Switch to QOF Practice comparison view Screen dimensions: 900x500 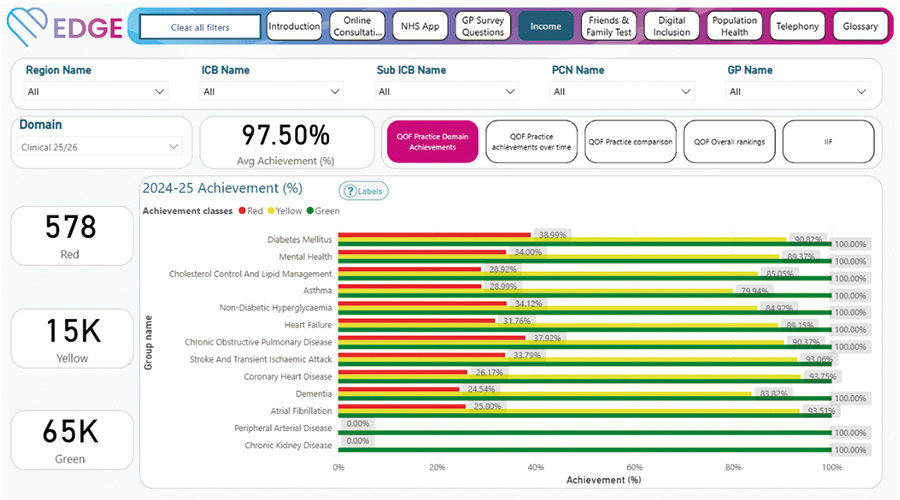[631, 142]
